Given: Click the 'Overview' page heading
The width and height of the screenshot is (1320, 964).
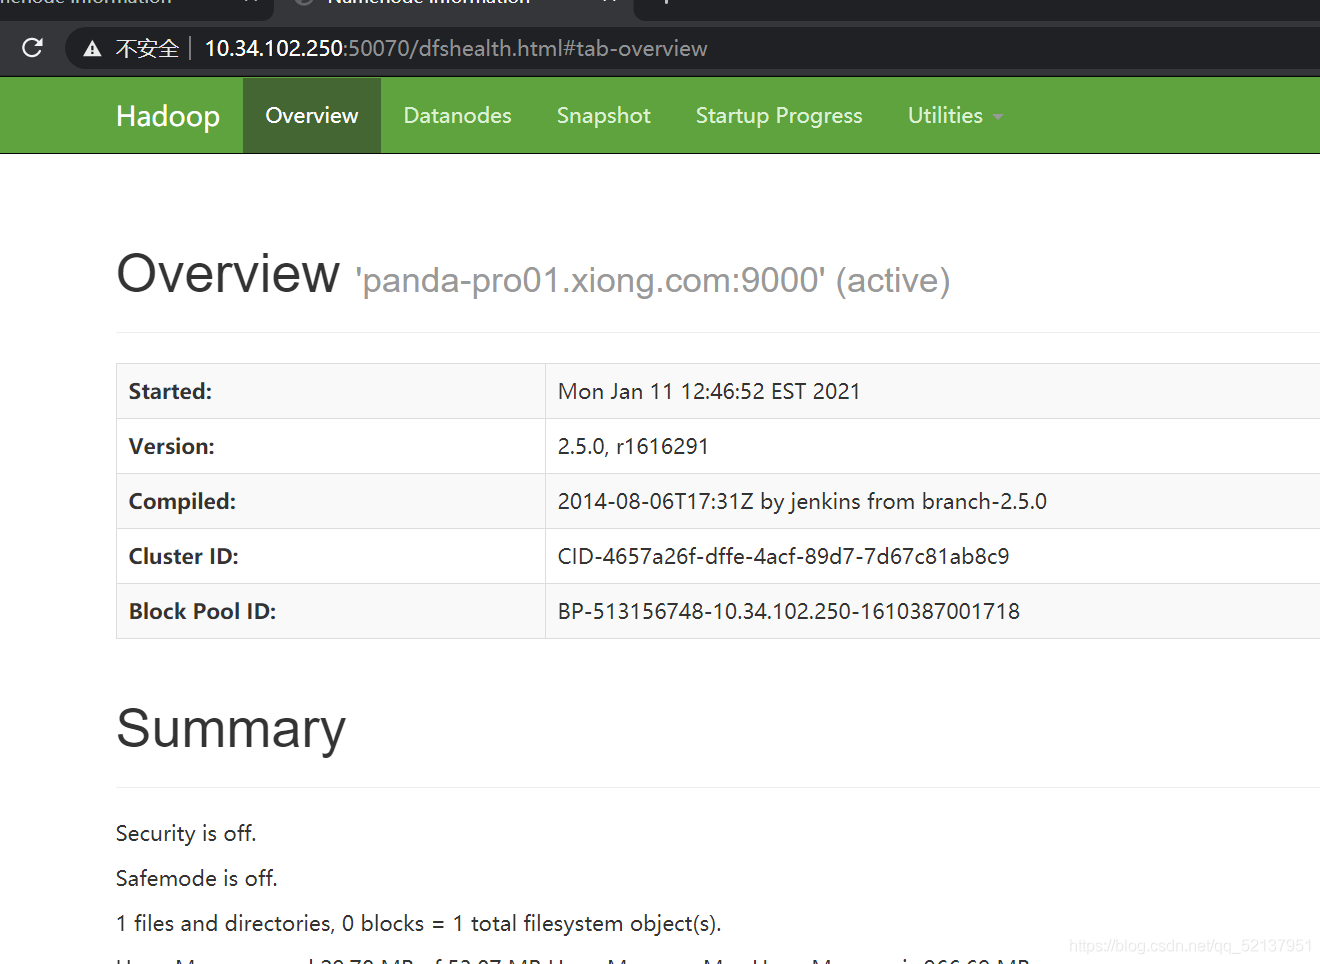Looking at the screenshot, I should tap(228, 273).
